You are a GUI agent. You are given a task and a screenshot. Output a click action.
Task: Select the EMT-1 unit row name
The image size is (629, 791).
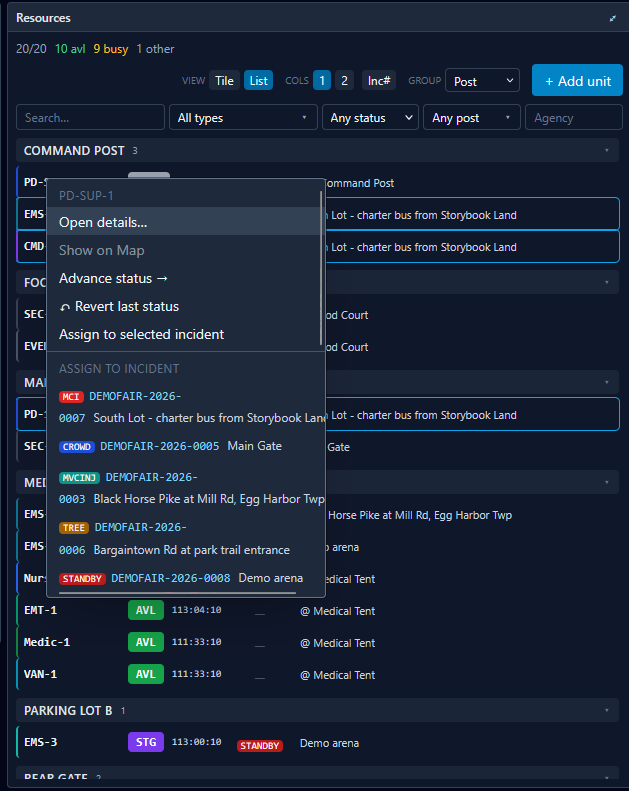(x=41, y=610)
